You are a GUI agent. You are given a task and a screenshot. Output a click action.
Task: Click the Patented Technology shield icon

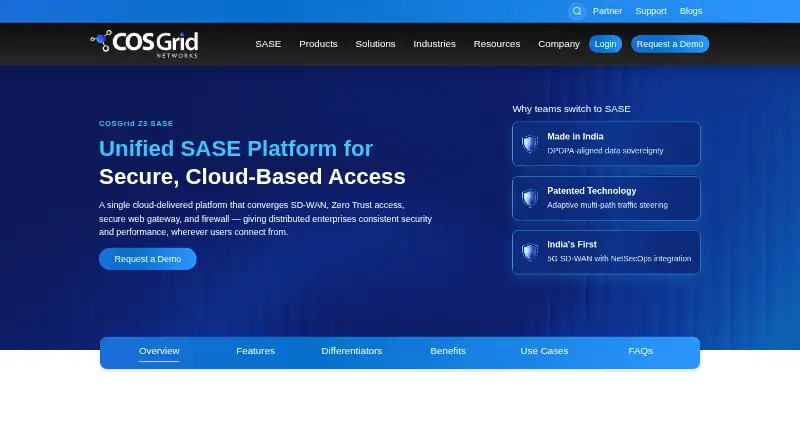point(530,198)
